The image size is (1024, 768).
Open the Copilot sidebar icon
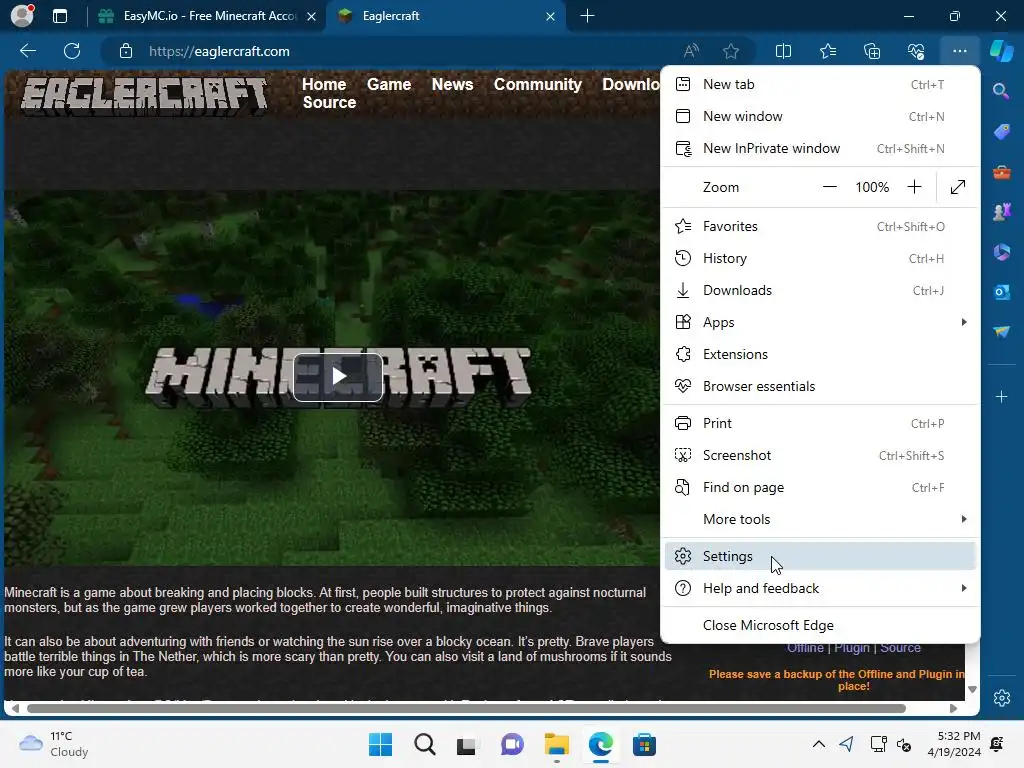tap(1001, 51)
